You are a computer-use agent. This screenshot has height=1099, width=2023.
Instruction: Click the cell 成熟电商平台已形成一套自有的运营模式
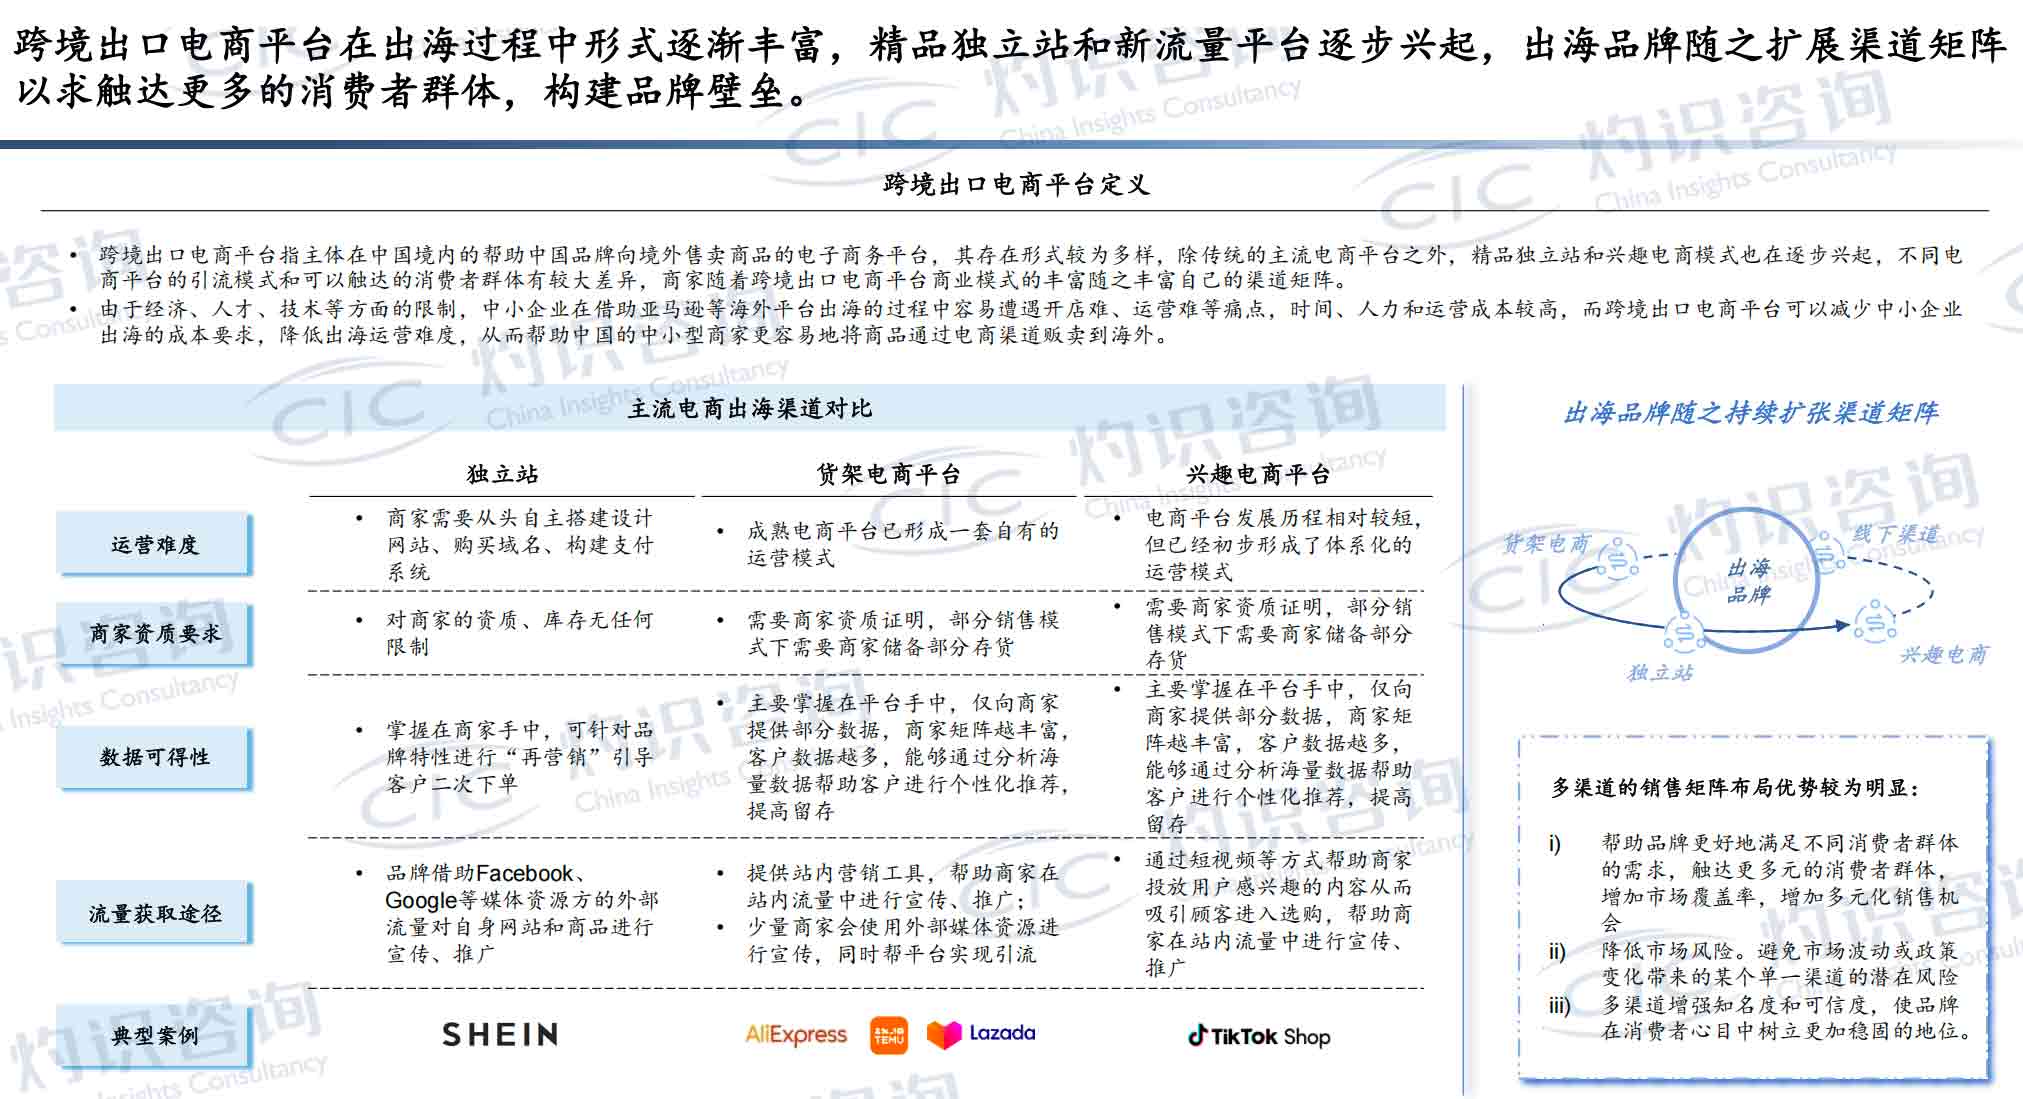pyautogui.click(x=902, y=544)
